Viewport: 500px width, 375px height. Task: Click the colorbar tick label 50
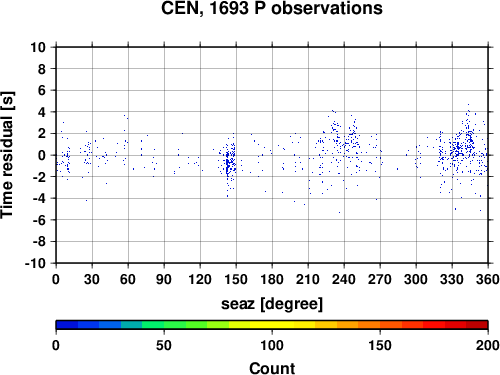[164, 345]
